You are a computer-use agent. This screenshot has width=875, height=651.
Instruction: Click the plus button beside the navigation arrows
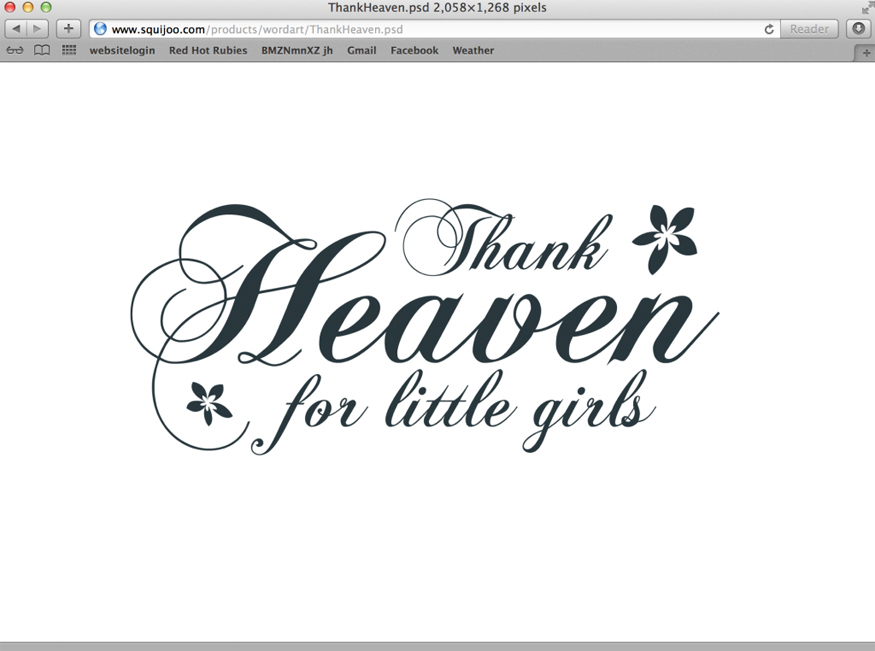pyautogui.click(x=69, y=29)
